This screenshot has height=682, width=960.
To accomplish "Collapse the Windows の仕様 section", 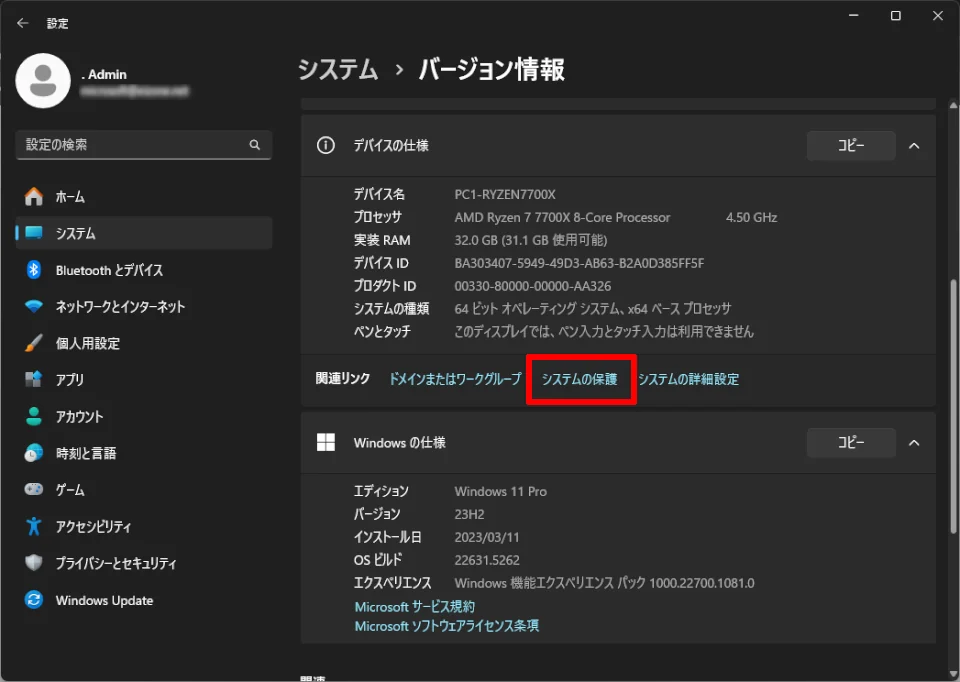I will tap(914, 443).
